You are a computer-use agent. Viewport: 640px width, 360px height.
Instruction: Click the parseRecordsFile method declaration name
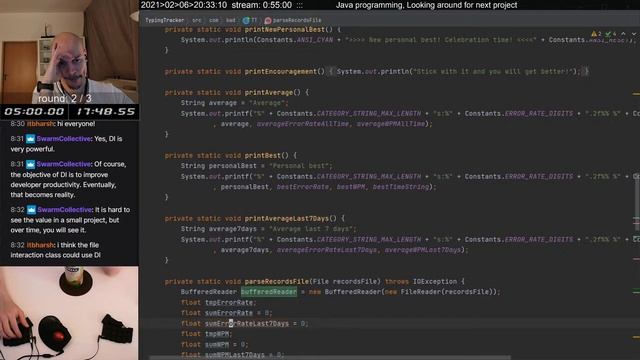pyautogui.click(x=277, y=281)
